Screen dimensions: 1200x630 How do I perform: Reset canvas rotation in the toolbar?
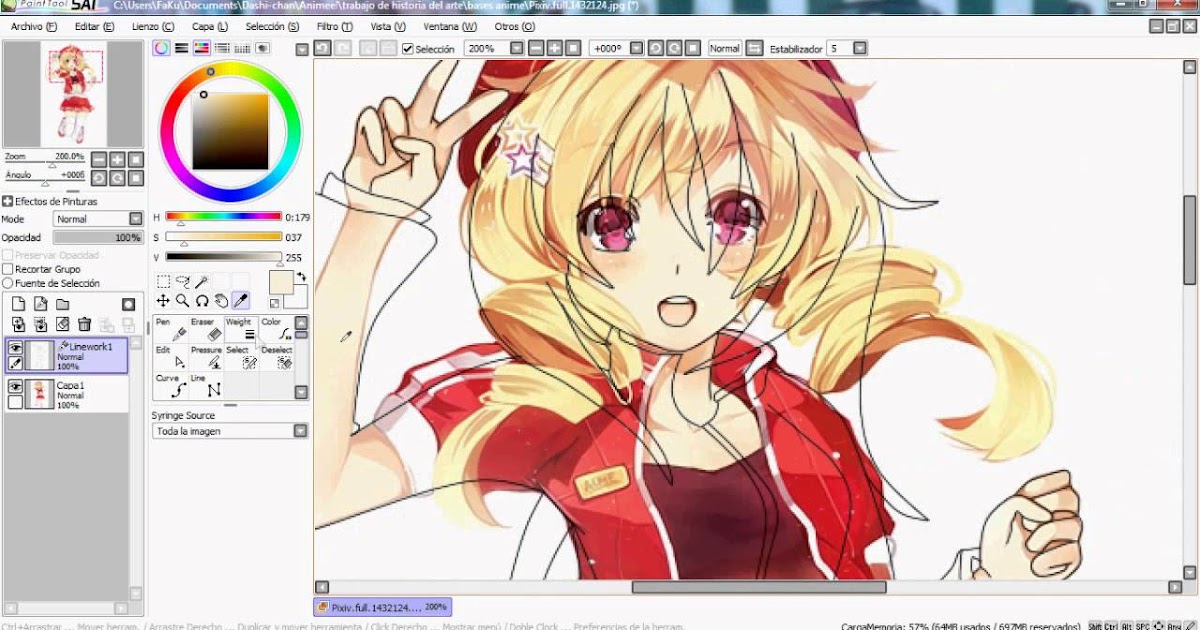pos(693,48)
